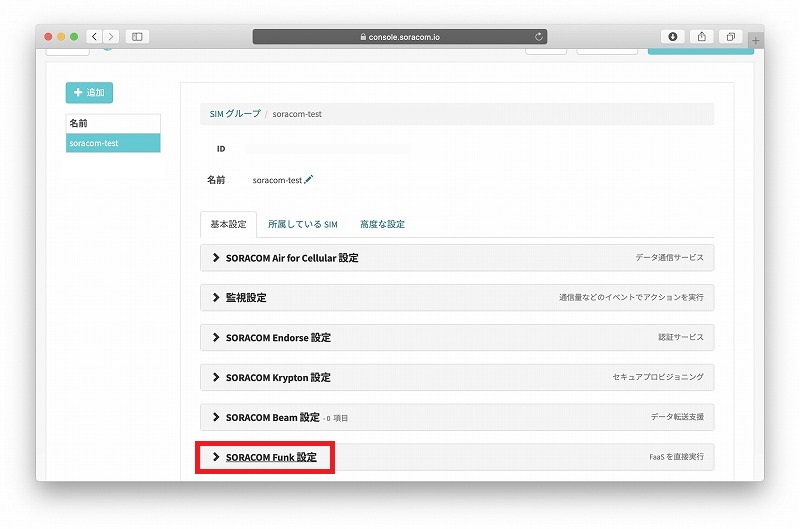Click the データ通信サービス description text
The height and width of the screenshot is (529, 800).
[x=669, y=258]
